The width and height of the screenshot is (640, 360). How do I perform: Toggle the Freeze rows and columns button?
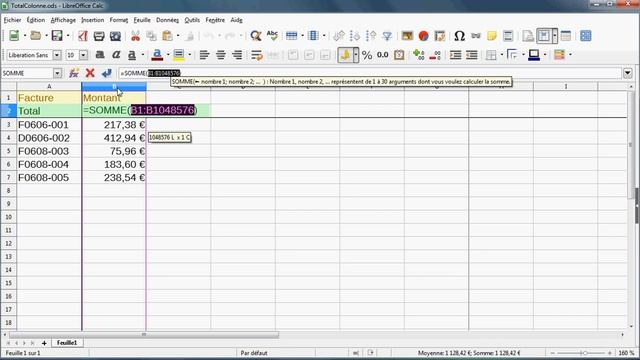[x=544, y=36]
